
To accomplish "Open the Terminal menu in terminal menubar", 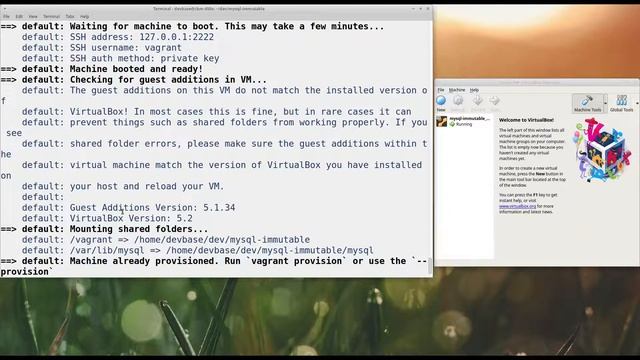I will [51, 16].
